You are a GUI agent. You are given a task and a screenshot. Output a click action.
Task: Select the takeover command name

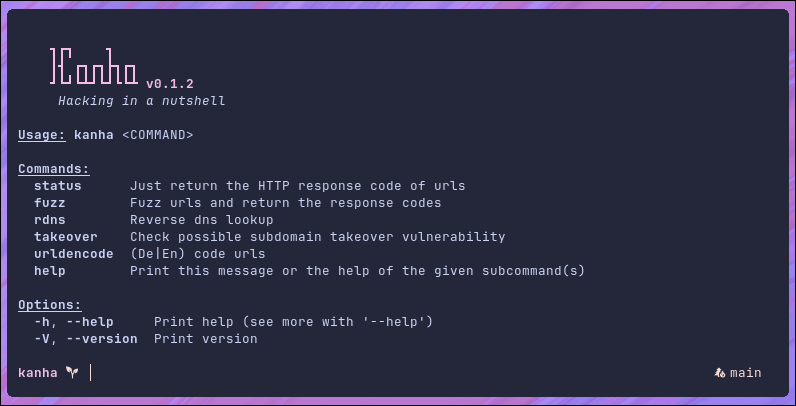coord(65,237)
